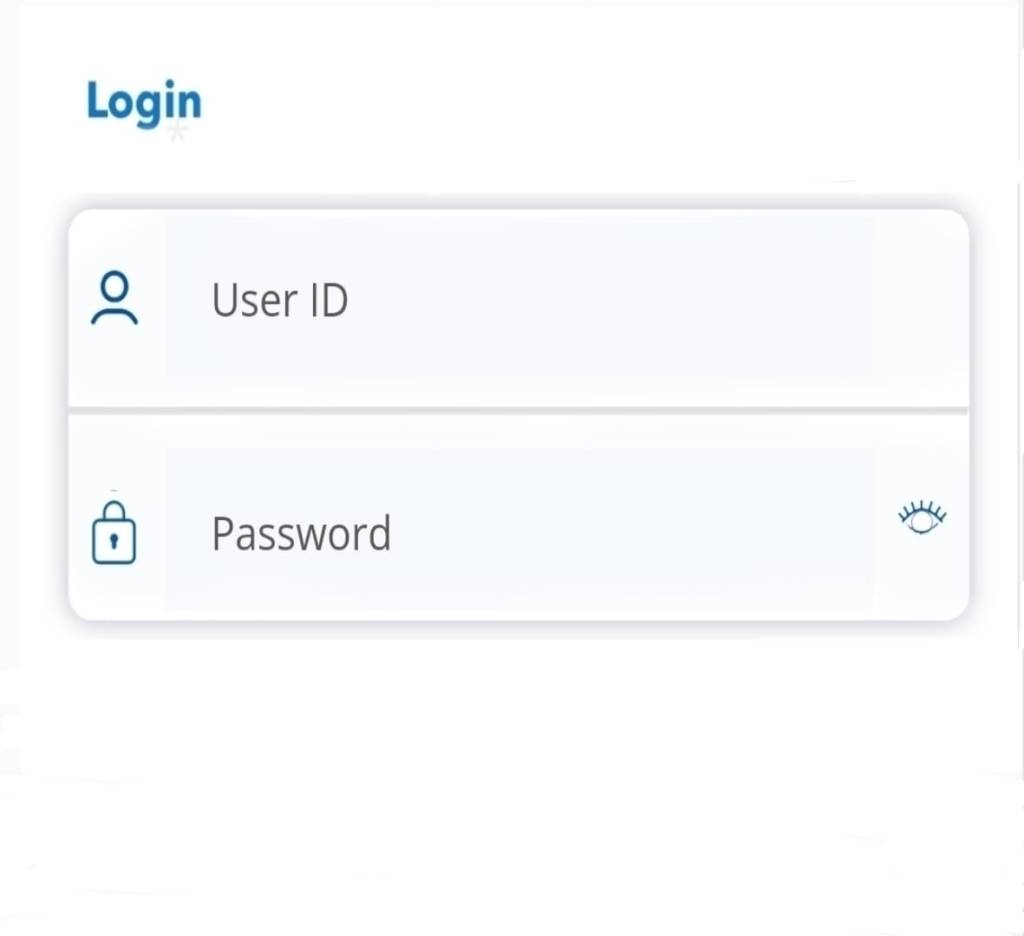Tap the account avatar outline icon
1024x936 pixels.
[115, 299]
